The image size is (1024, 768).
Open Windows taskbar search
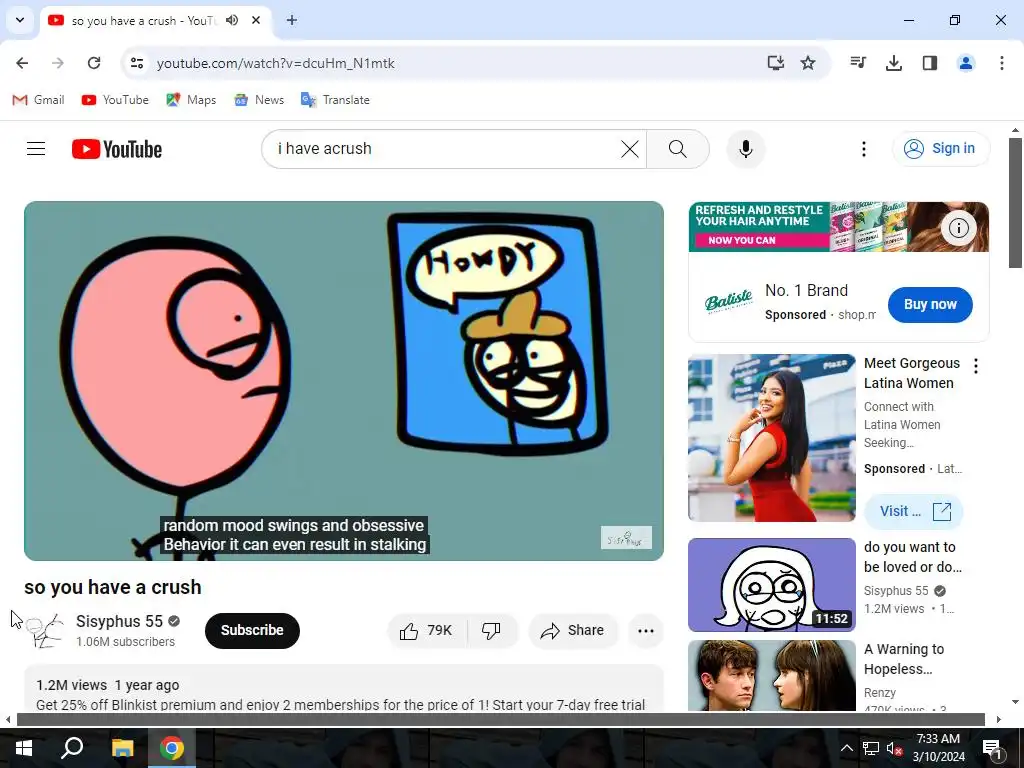(72, 748)
